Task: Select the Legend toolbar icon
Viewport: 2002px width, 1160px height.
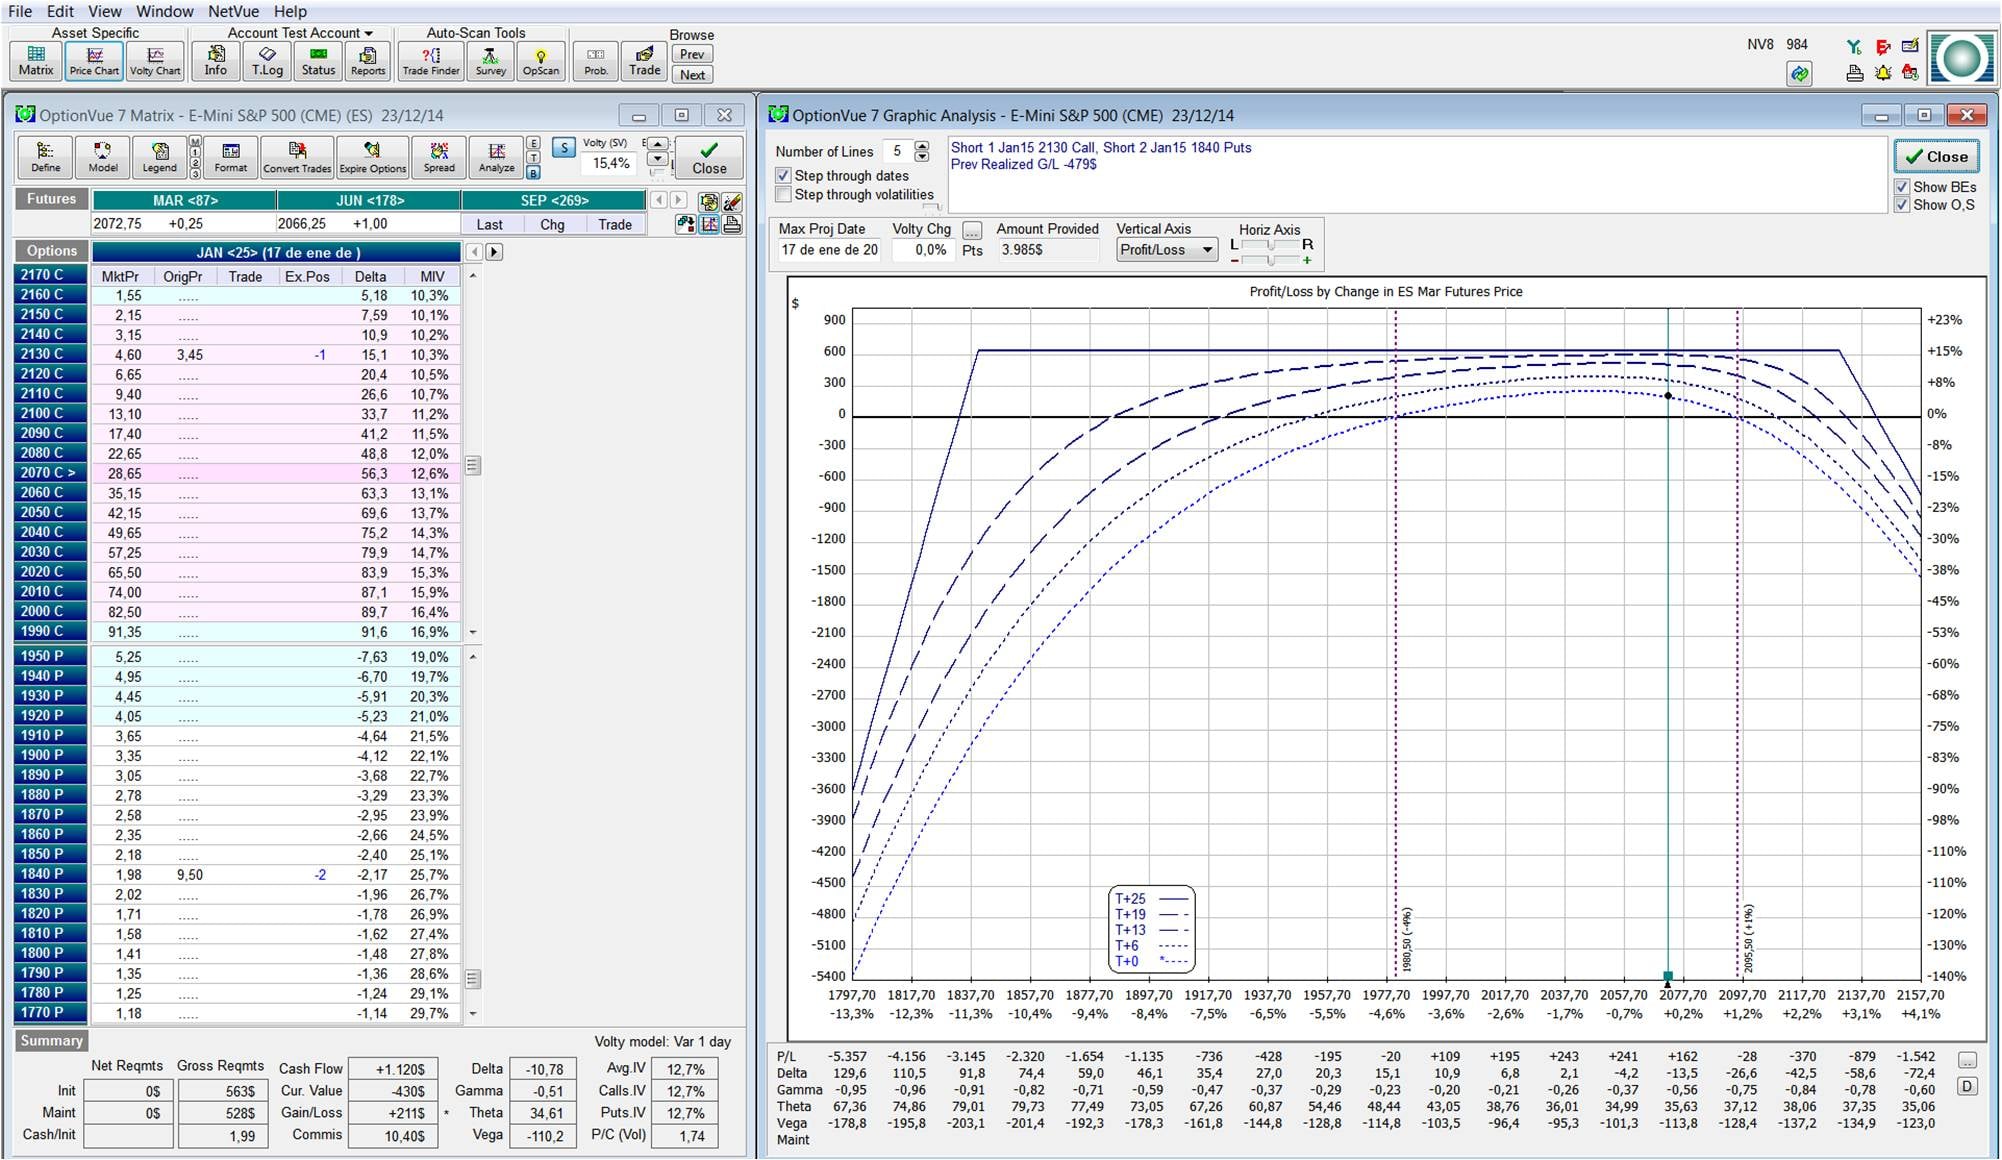Action: [159, 157]
